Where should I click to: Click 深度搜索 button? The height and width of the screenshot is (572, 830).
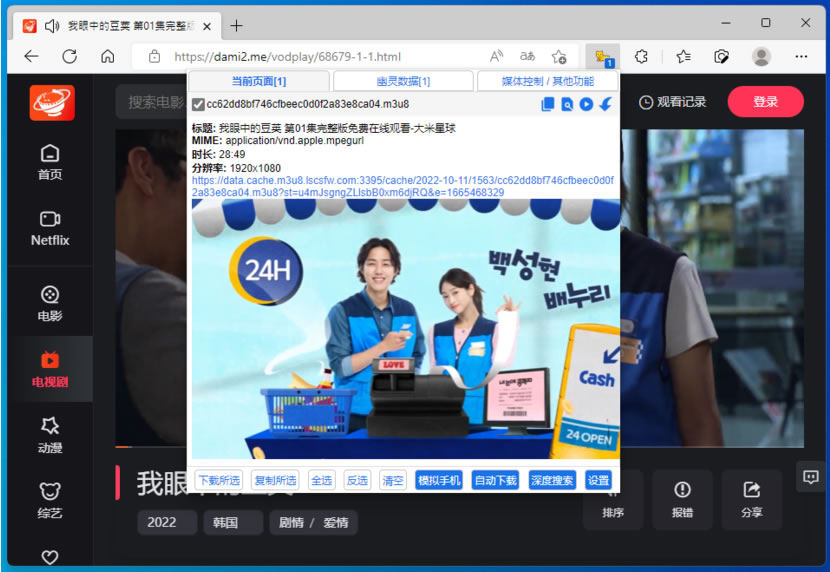(x=552, y=480)
